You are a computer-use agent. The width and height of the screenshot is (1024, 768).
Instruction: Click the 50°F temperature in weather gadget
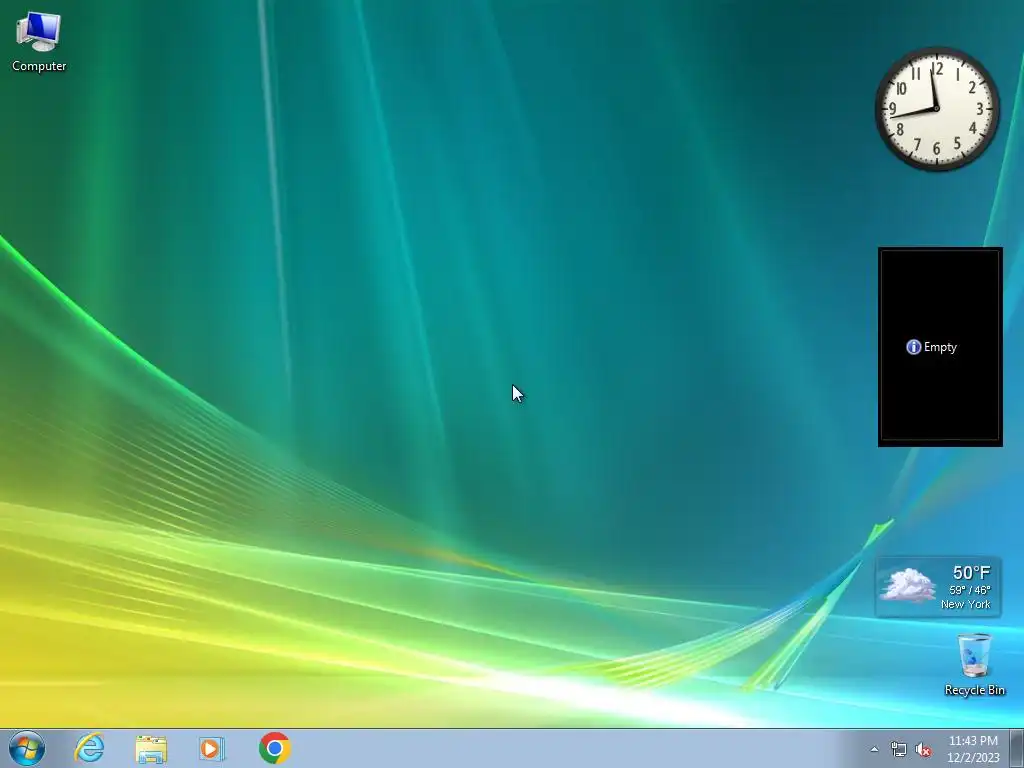[971, 573]
